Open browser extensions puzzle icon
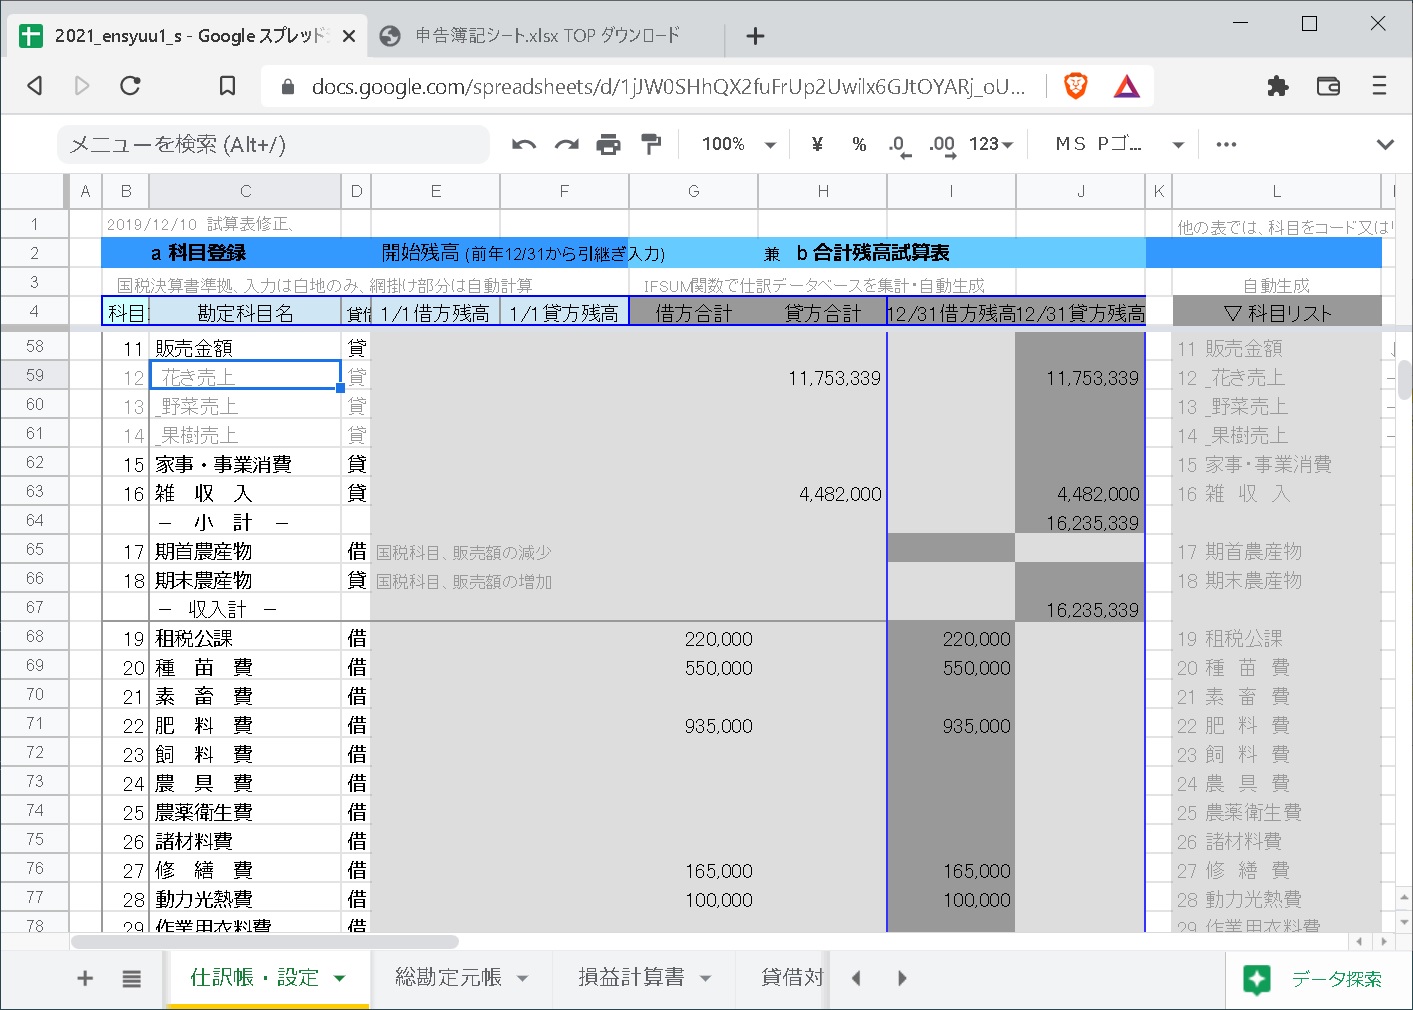The width and height of the screenshot is (1413, 1010). click(1277, 86)
